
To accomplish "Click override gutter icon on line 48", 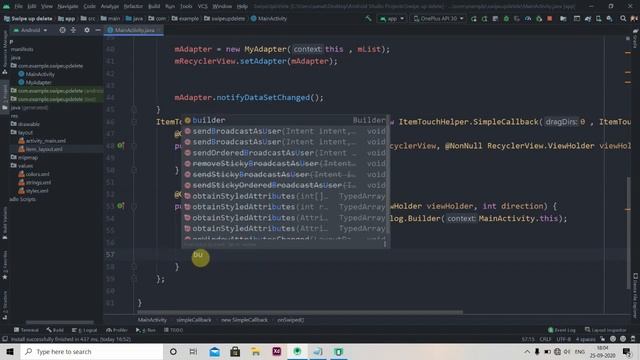I will pyautogui.click(x=121, y=145).
